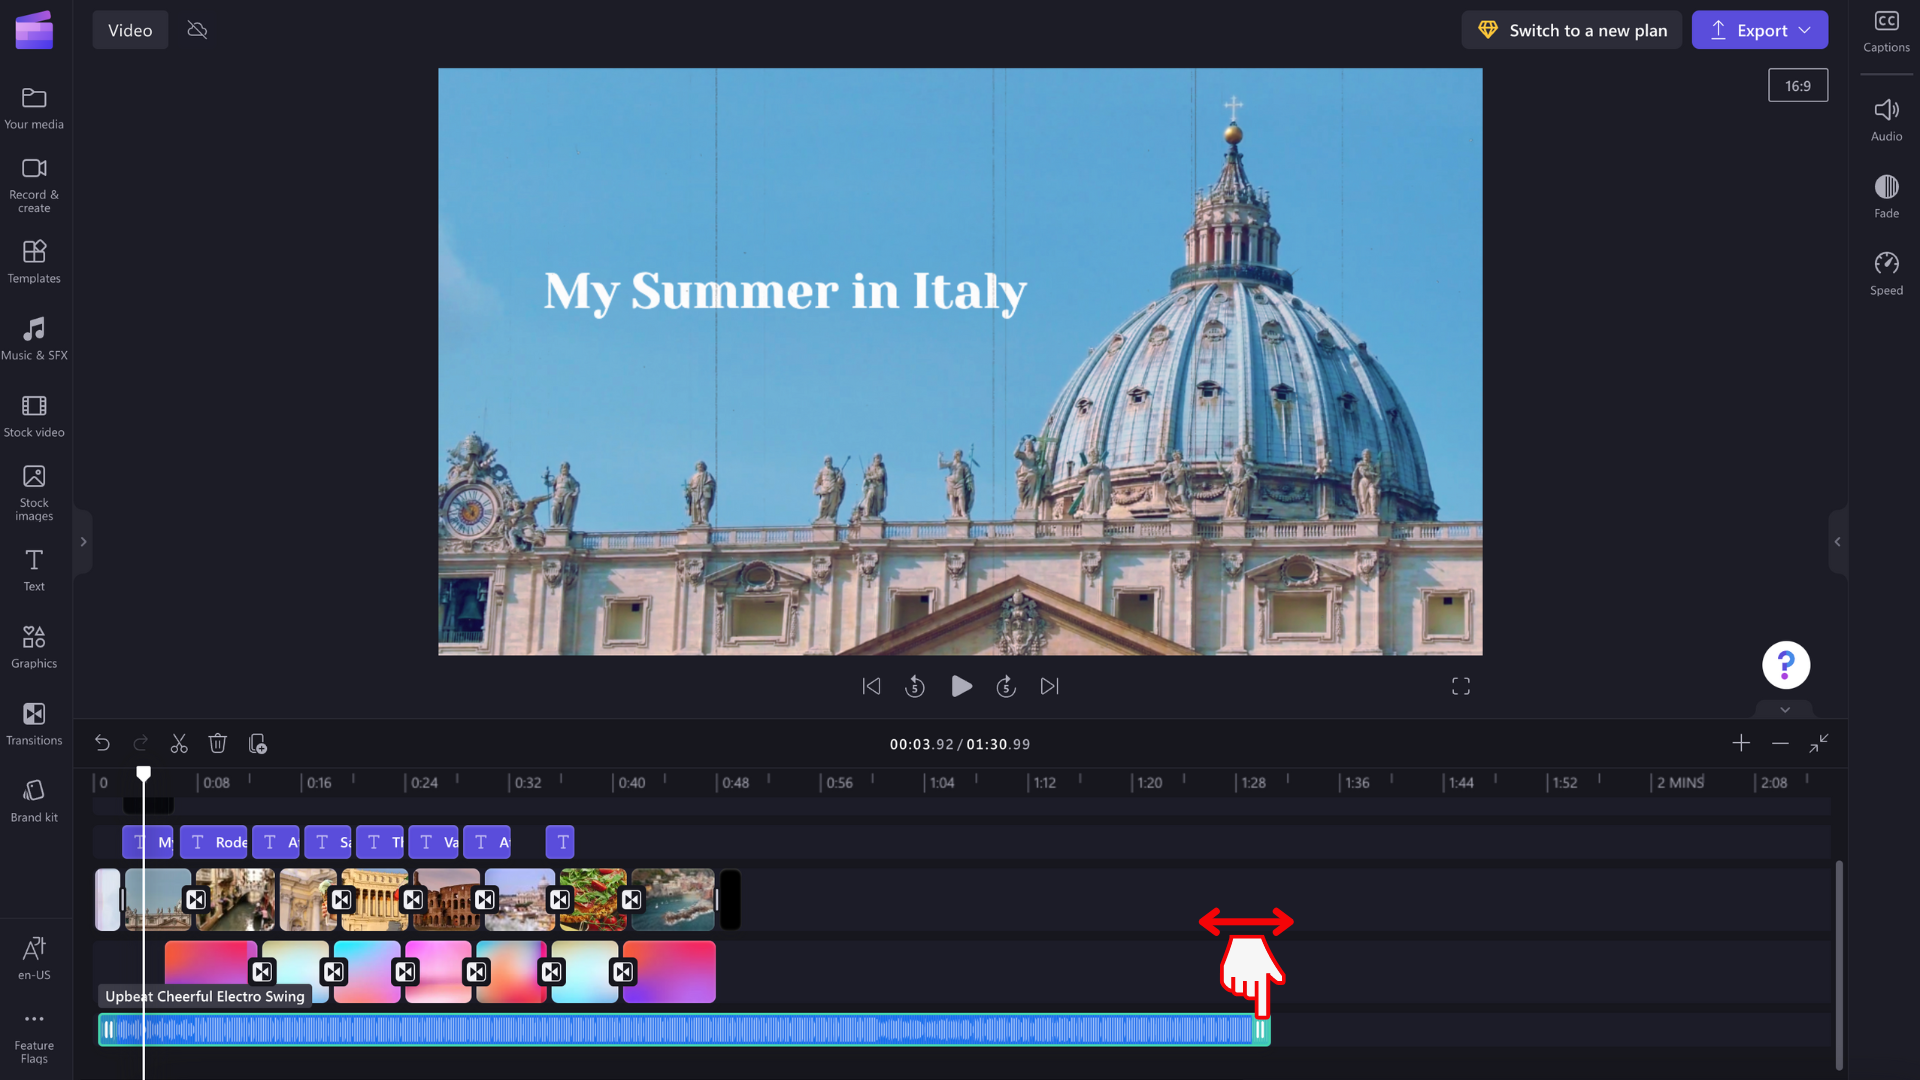Split the clip with the scissors tool
The height and width of the screenshot is (1080, 1920).
coord(179,743)
